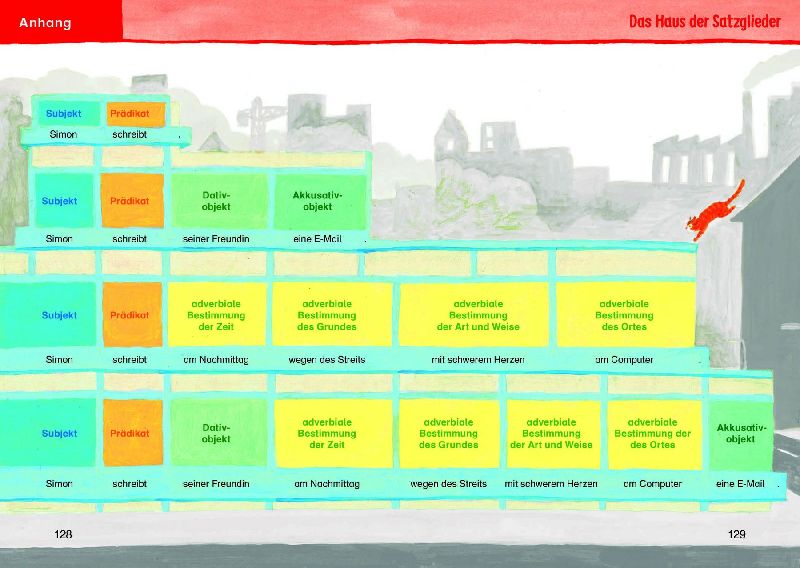Click the orange cat on the roof
800x568 pixels.
tap(715, 210)
